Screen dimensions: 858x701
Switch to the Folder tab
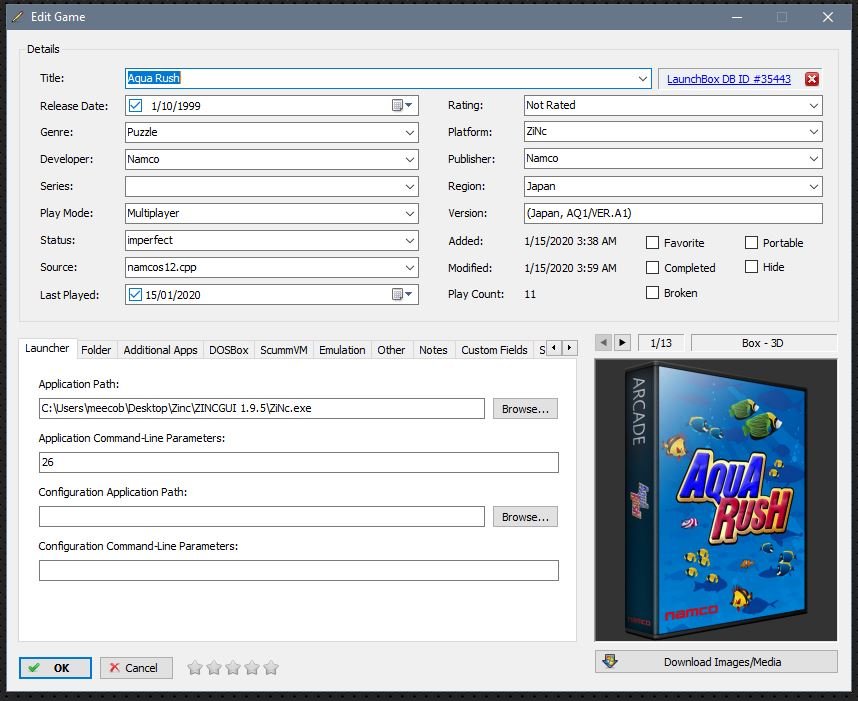tap(96, 350)
